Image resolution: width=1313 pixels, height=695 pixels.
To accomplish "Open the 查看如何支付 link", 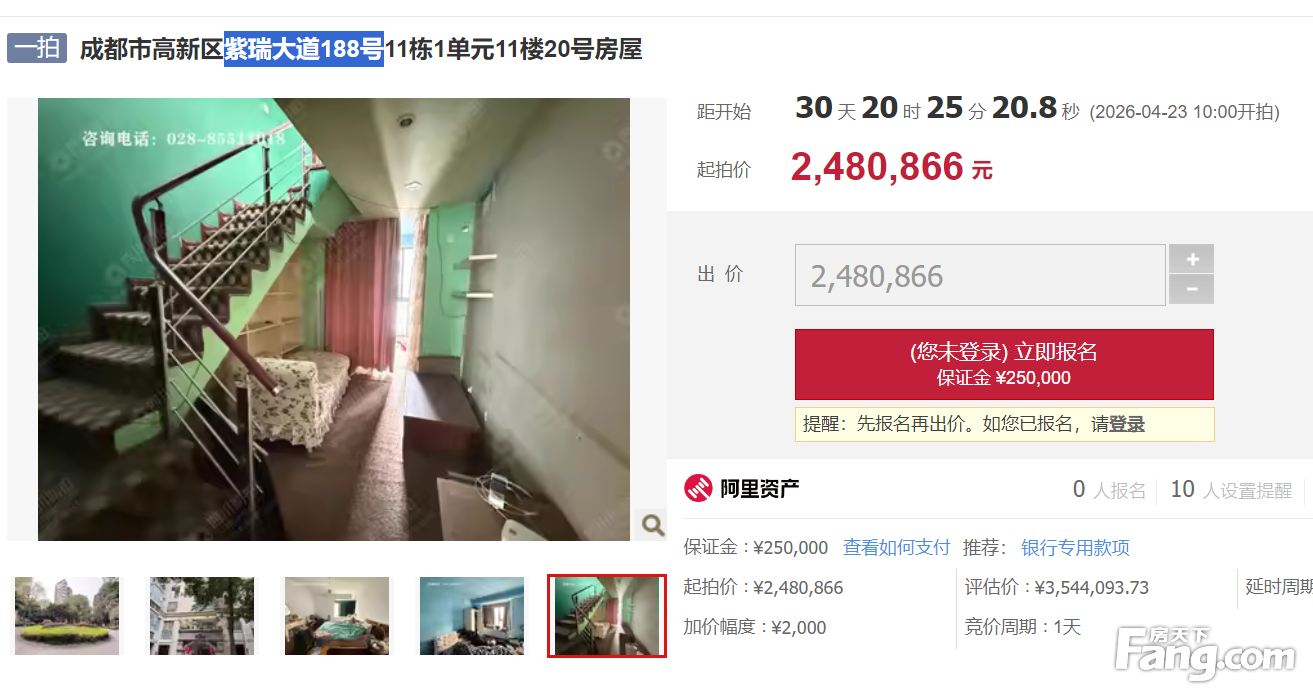I will click(896, 548).
